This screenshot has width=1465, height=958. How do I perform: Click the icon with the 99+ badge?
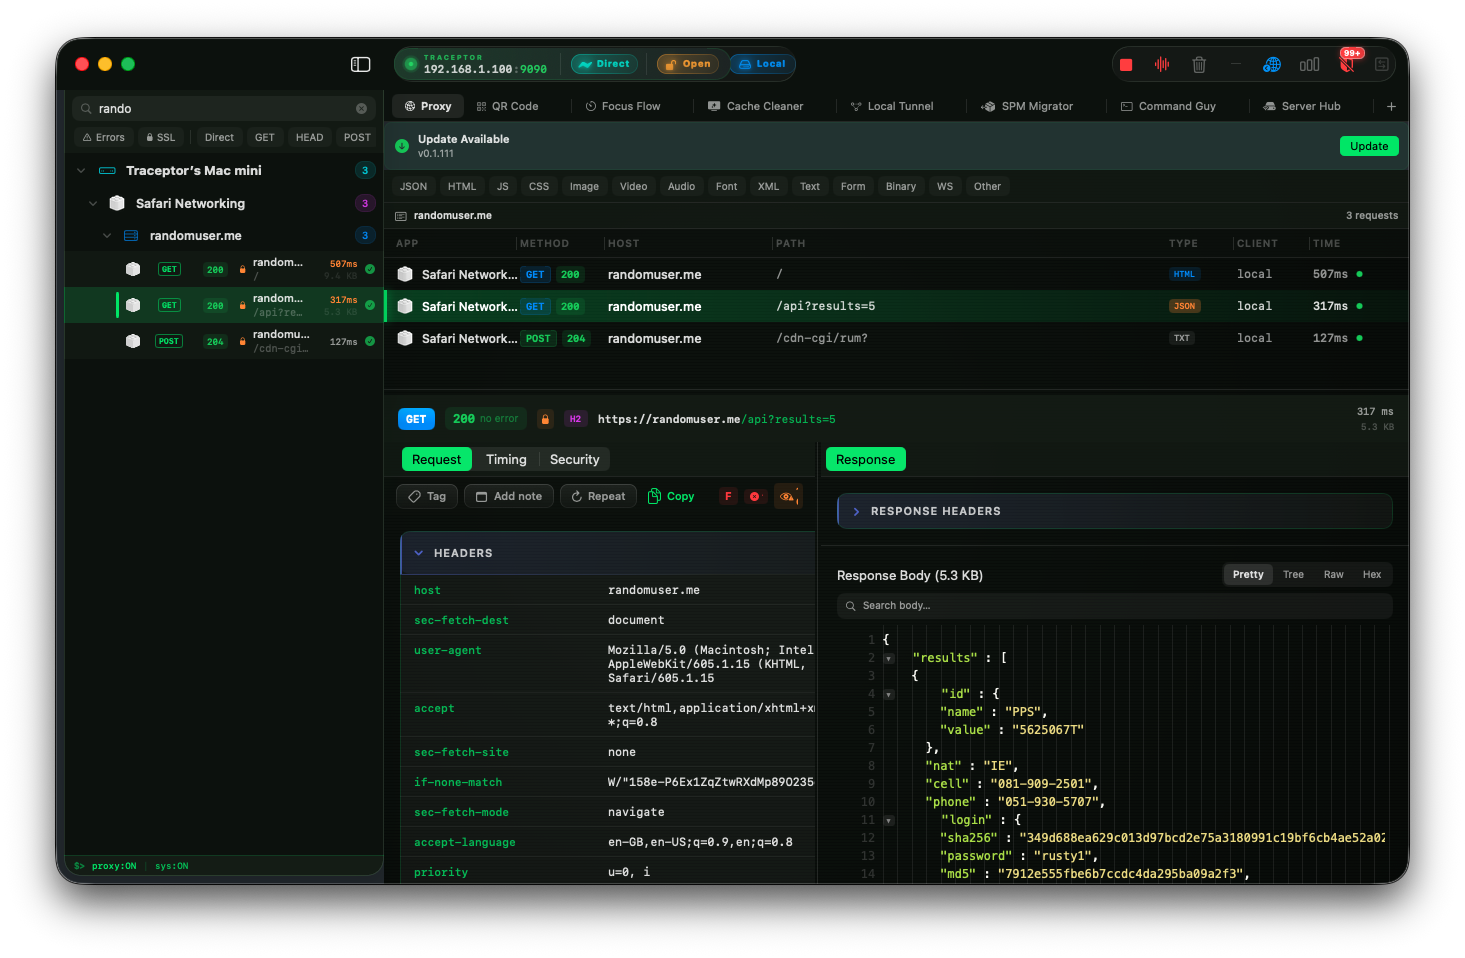(1348, 63)
